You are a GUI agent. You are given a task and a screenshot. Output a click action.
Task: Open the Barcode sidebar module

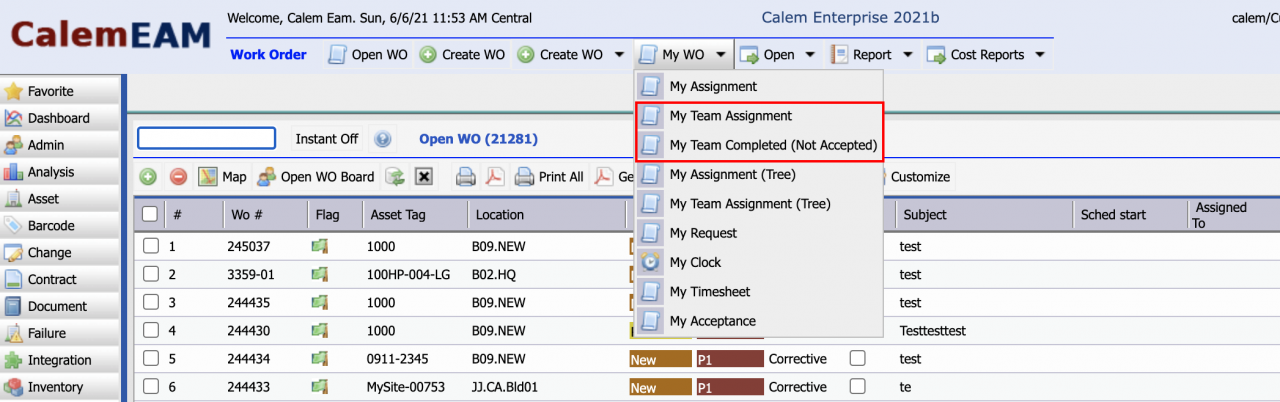[x=59, y=226]
